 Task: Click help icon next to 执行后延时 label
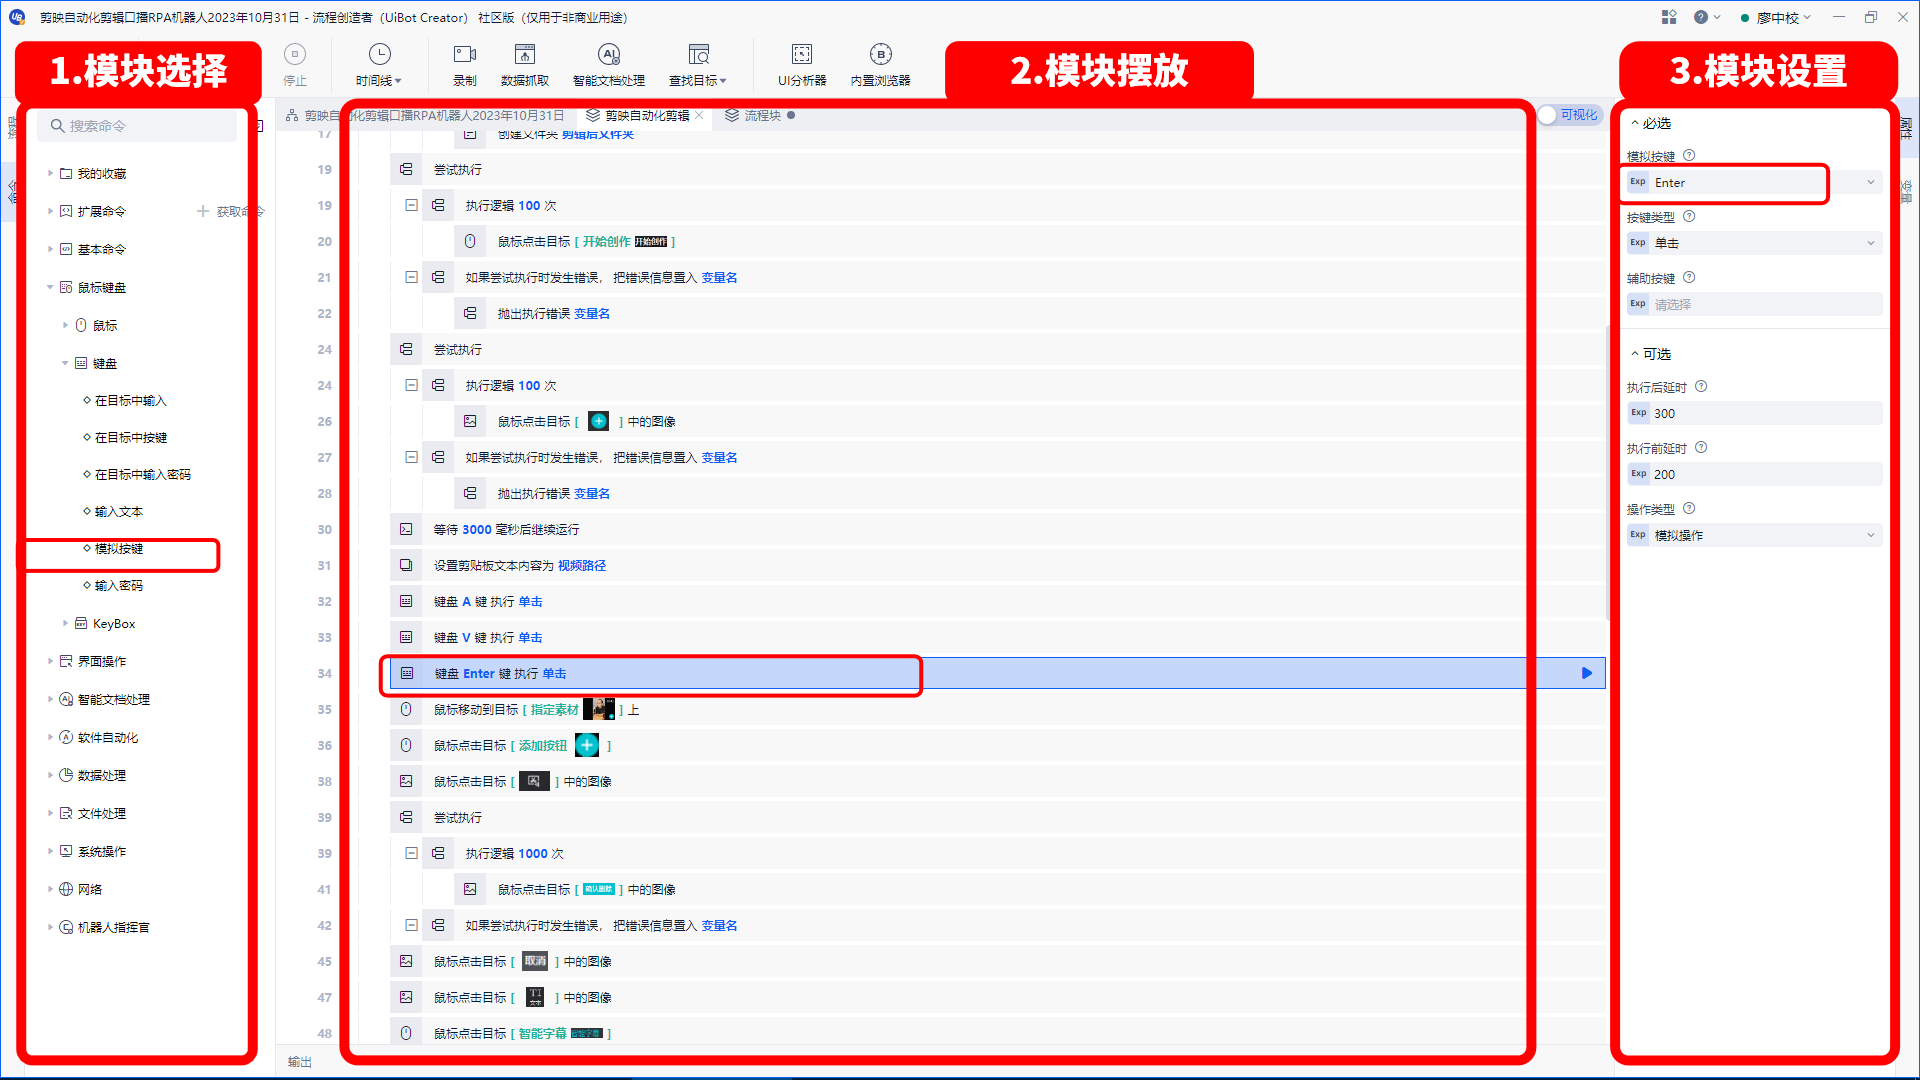click(x=1701, y=386)
